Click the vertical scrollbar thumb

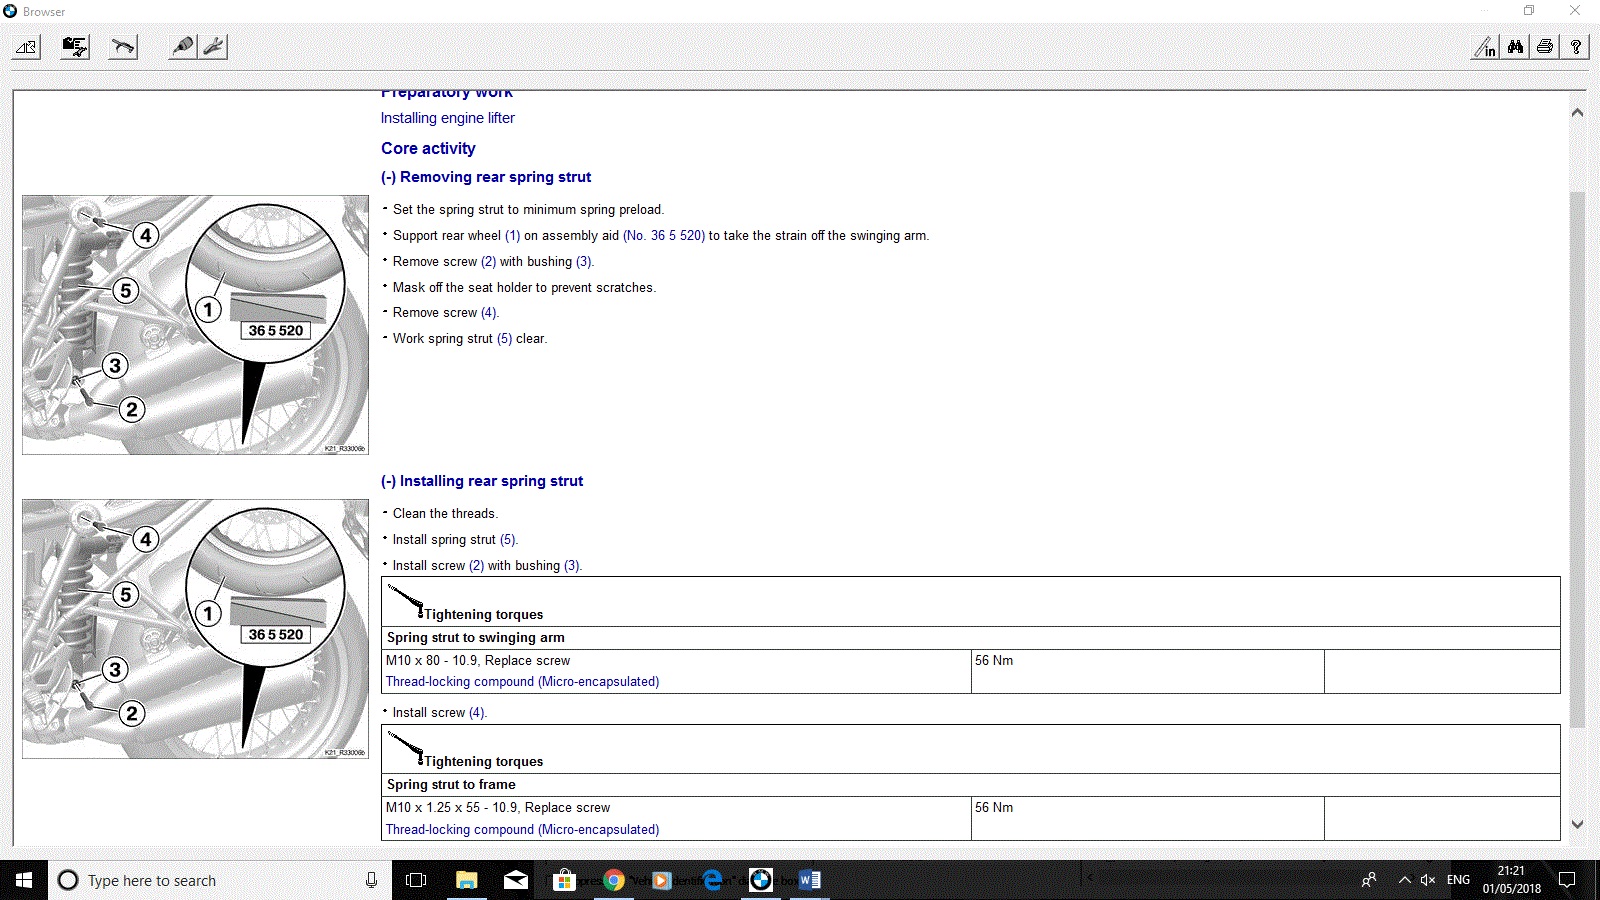point(1577,460)
